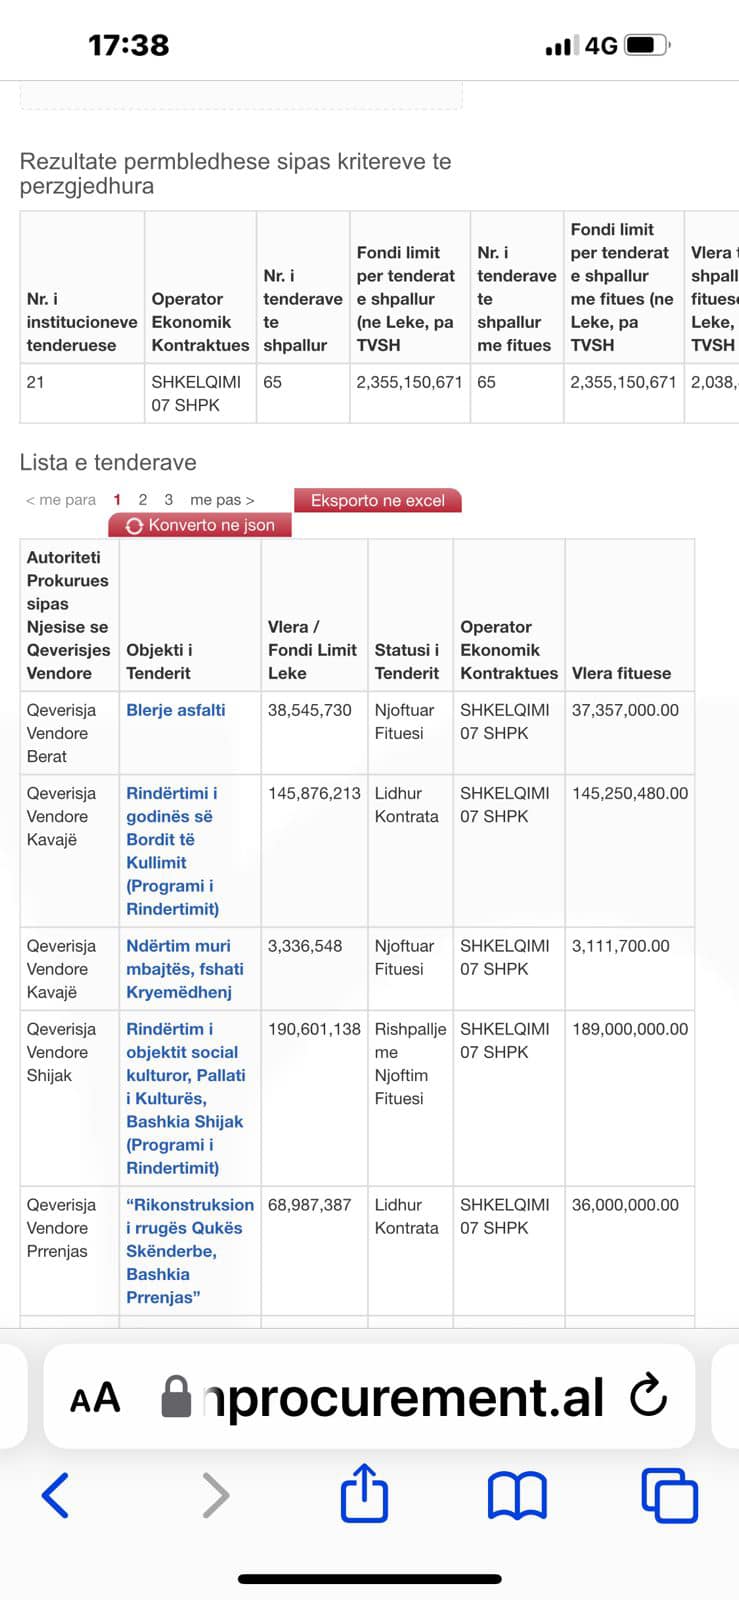Image resolution: width=739 pixels, height=1600 pixels.
Task: Open Rindërtim i objektit social kulturor tender
Action: [x=185, y=1098]
